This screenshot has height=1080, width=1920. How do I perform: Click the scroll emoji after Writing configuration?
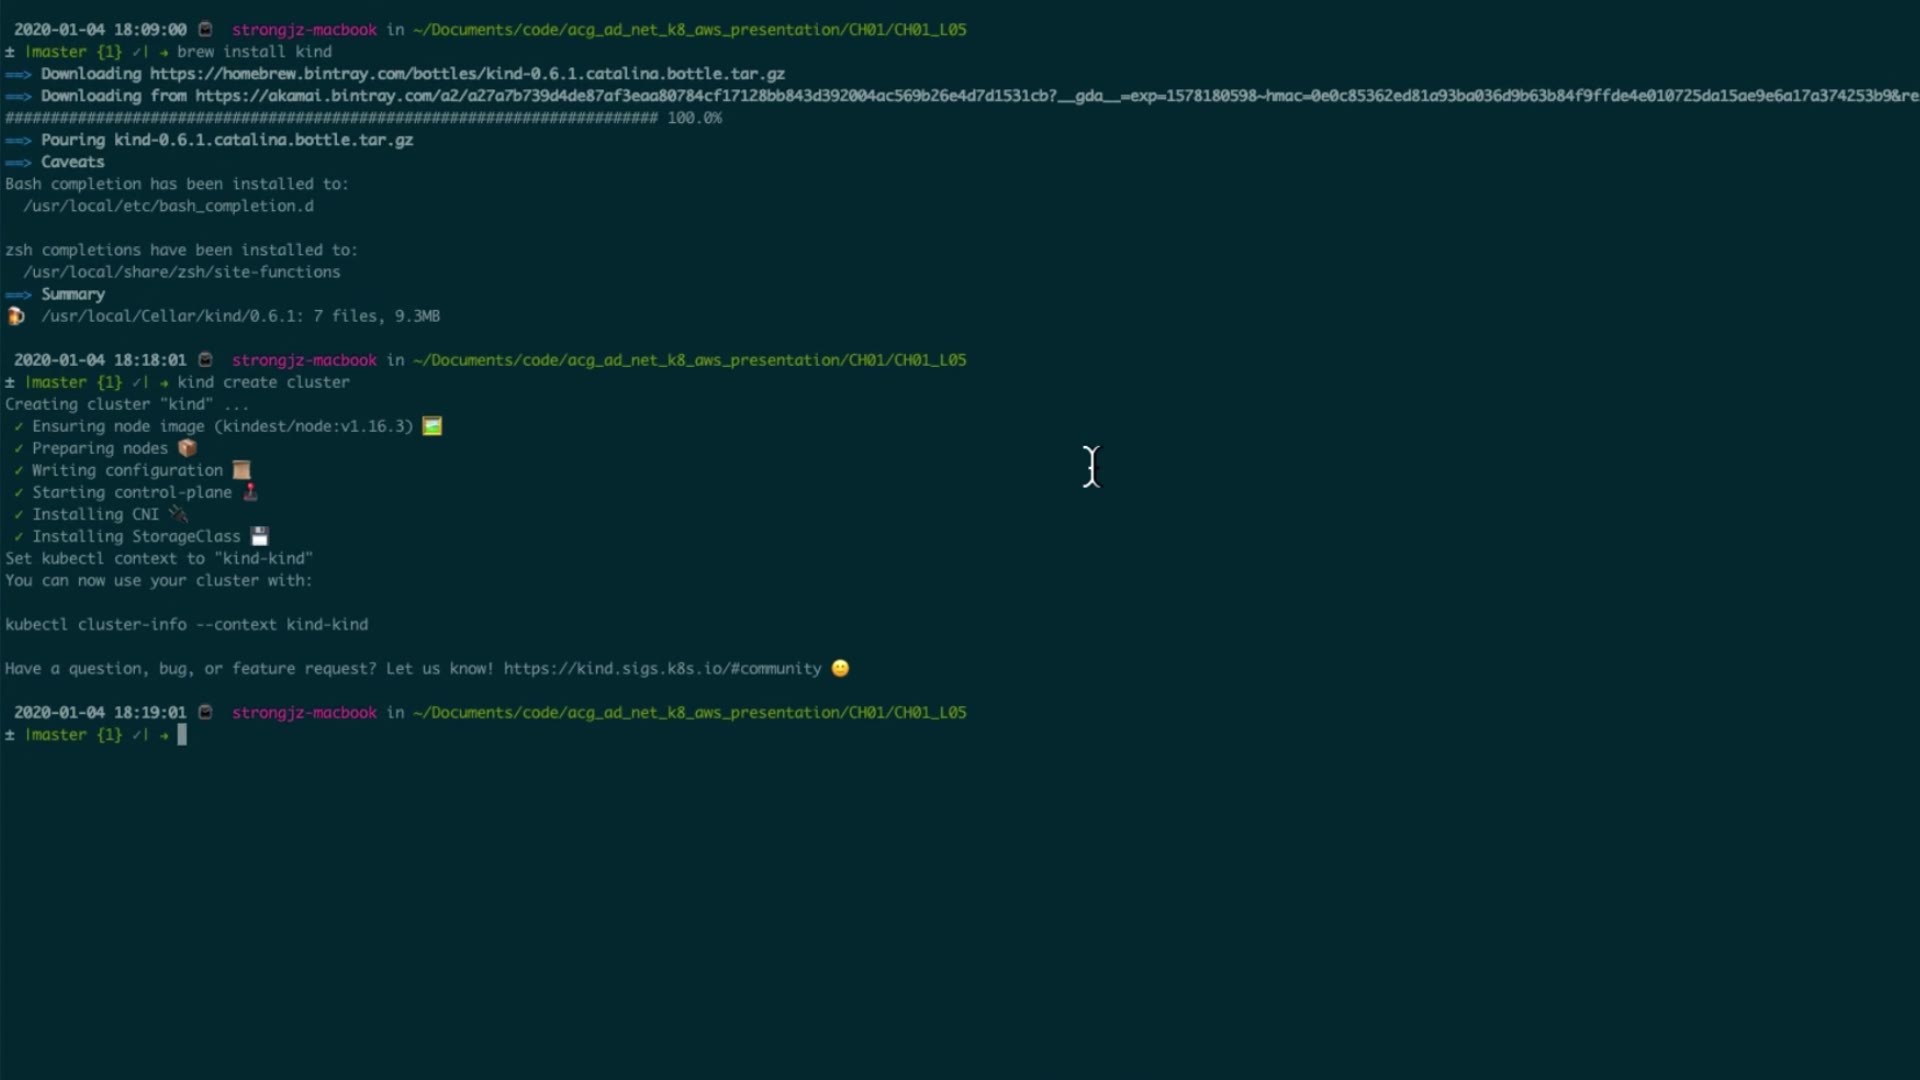241,470
